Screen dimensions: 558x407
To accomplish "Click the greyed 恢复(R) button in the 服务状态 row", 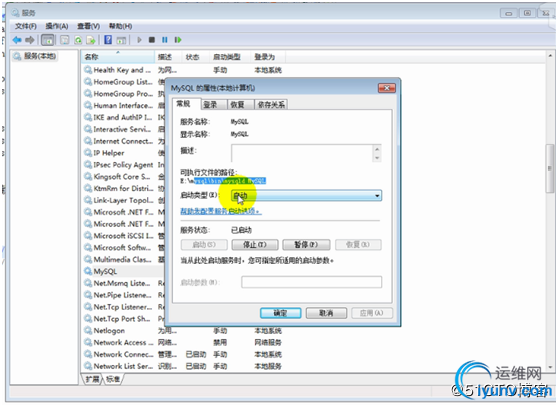I will tap(358, 245).
